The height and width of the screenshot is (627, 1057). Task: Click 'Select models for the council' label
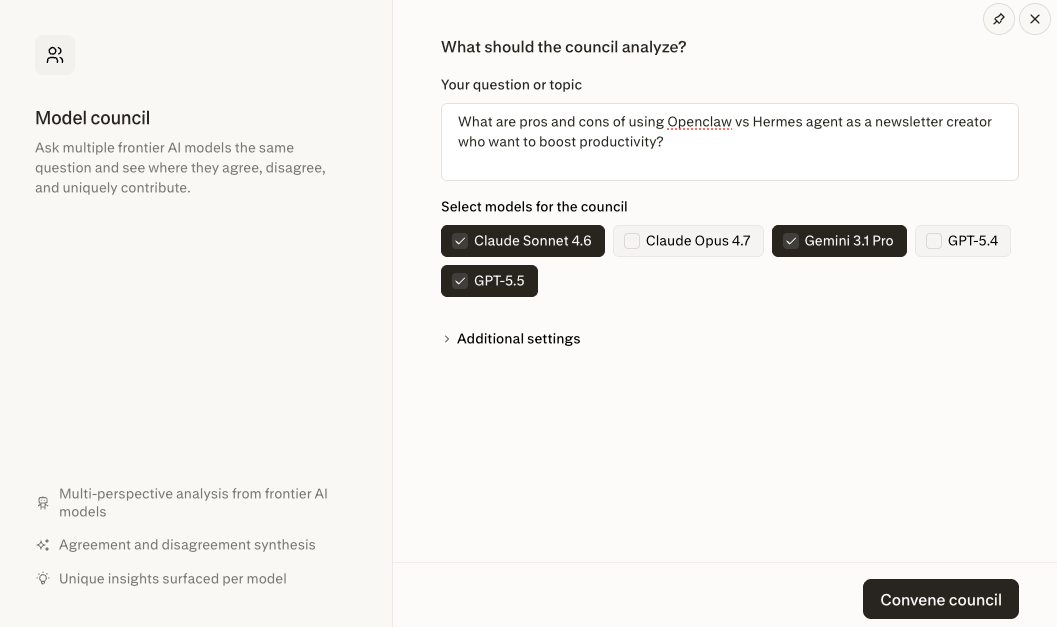point(534,207)
